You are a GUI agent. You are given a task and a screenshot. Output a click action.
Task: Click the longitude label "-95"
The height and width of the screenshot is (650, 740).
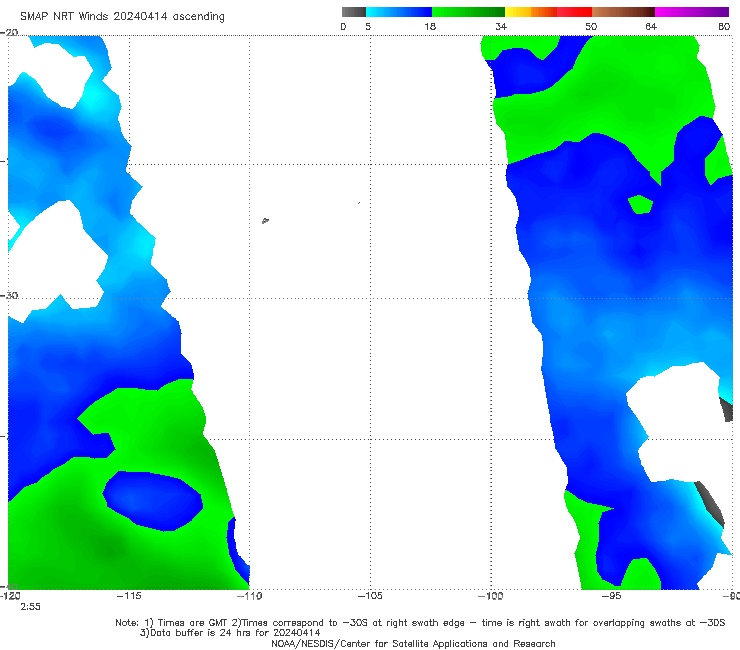611,596
